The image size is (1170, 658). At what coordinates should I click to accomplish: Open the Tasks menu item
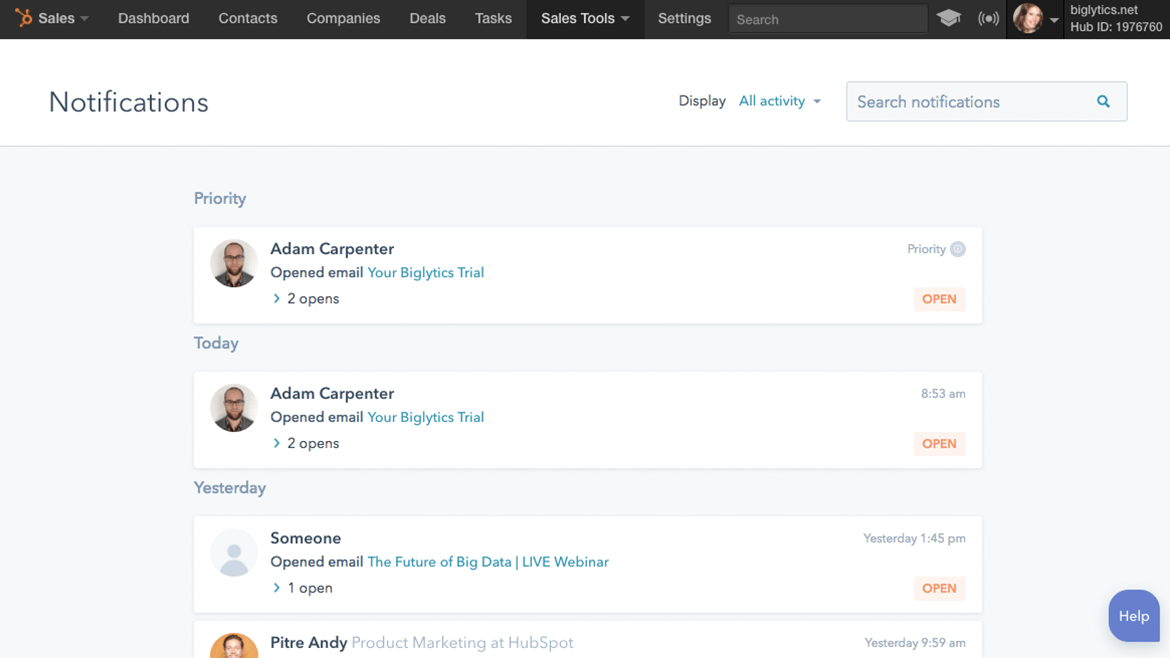pos(493,18)
